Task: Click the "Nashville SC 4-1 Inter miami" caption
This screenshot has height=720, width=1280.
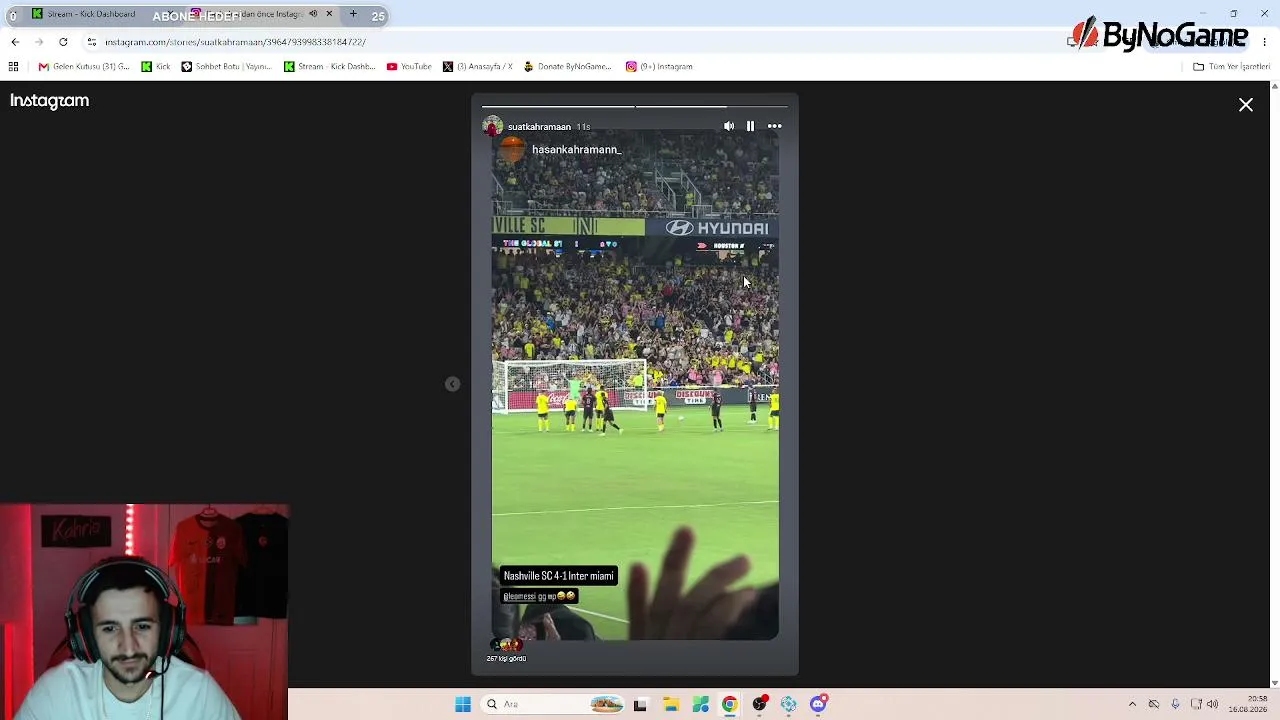Action: 558,576
